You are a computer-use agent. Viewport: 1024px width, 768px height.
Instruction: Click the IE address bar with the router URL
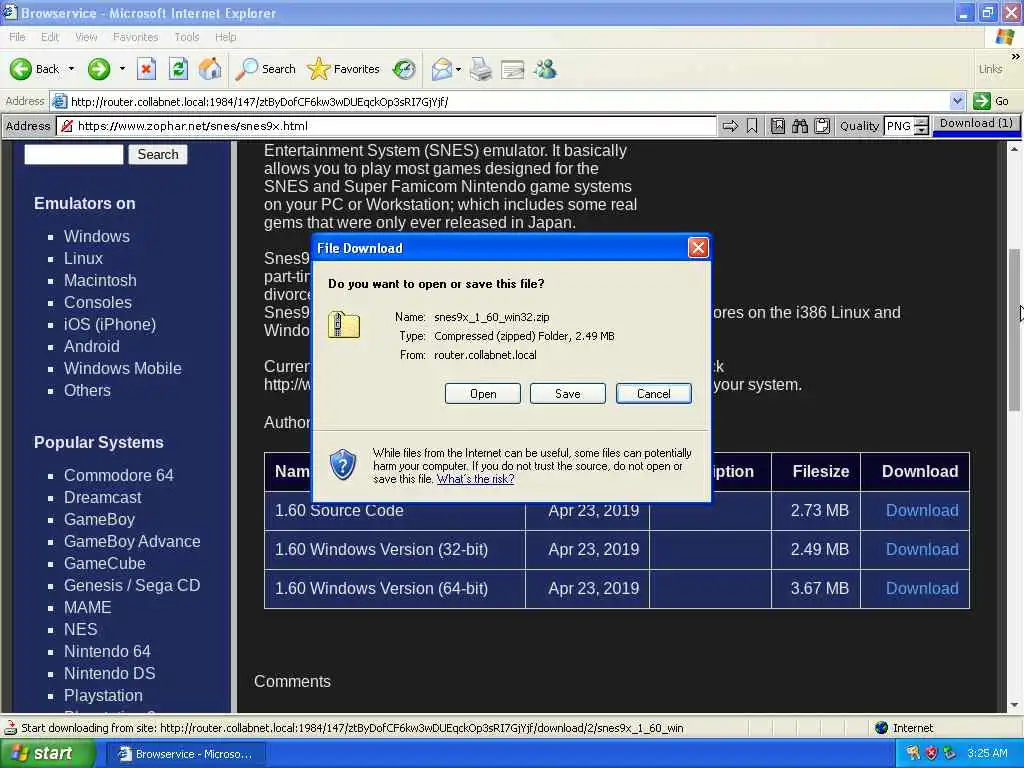pyautogui.click(x=500, y=101)
